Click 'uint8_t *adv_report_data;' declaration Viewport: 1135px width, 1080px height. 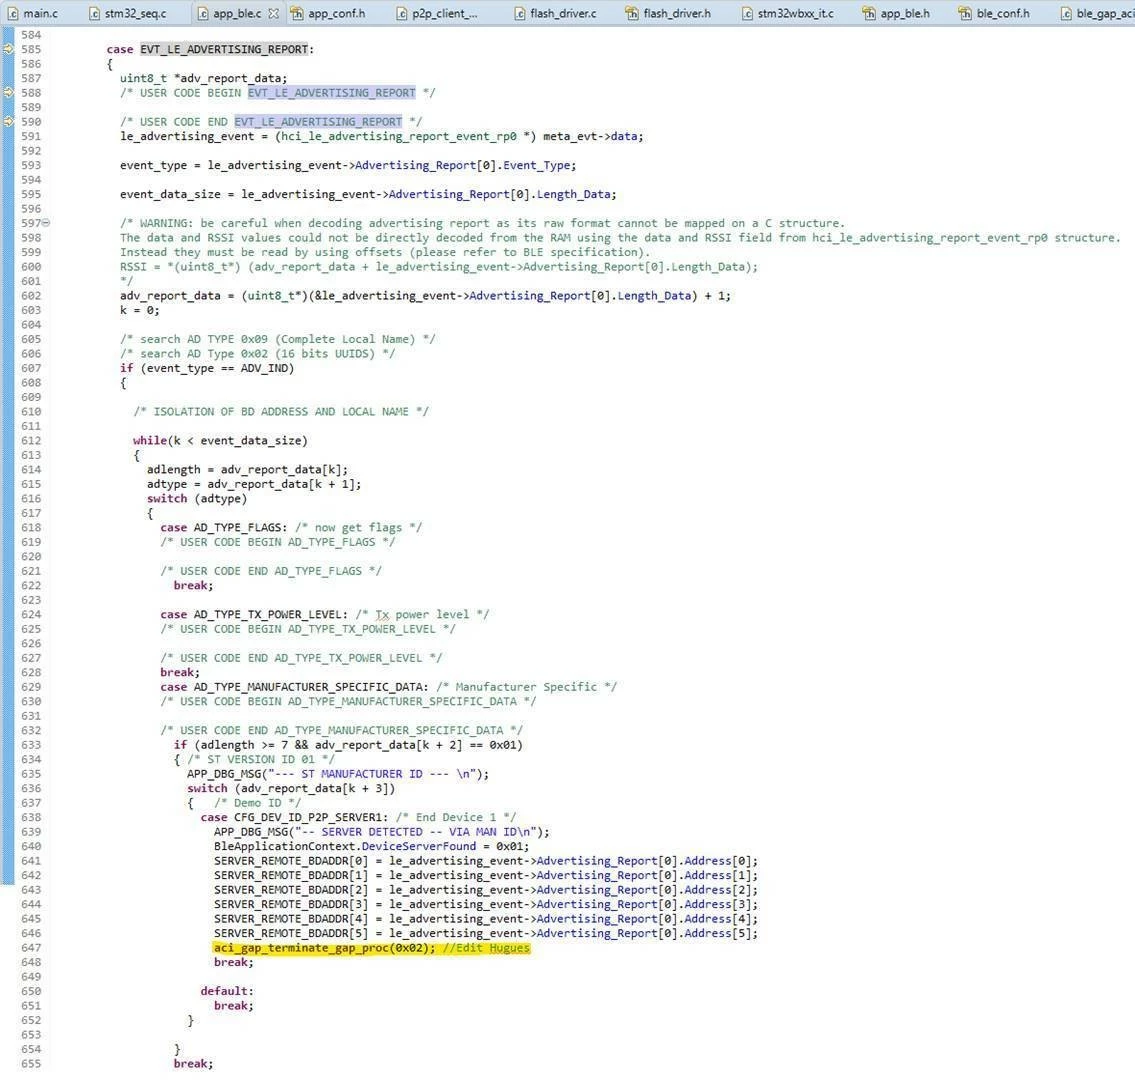(203, 78)
